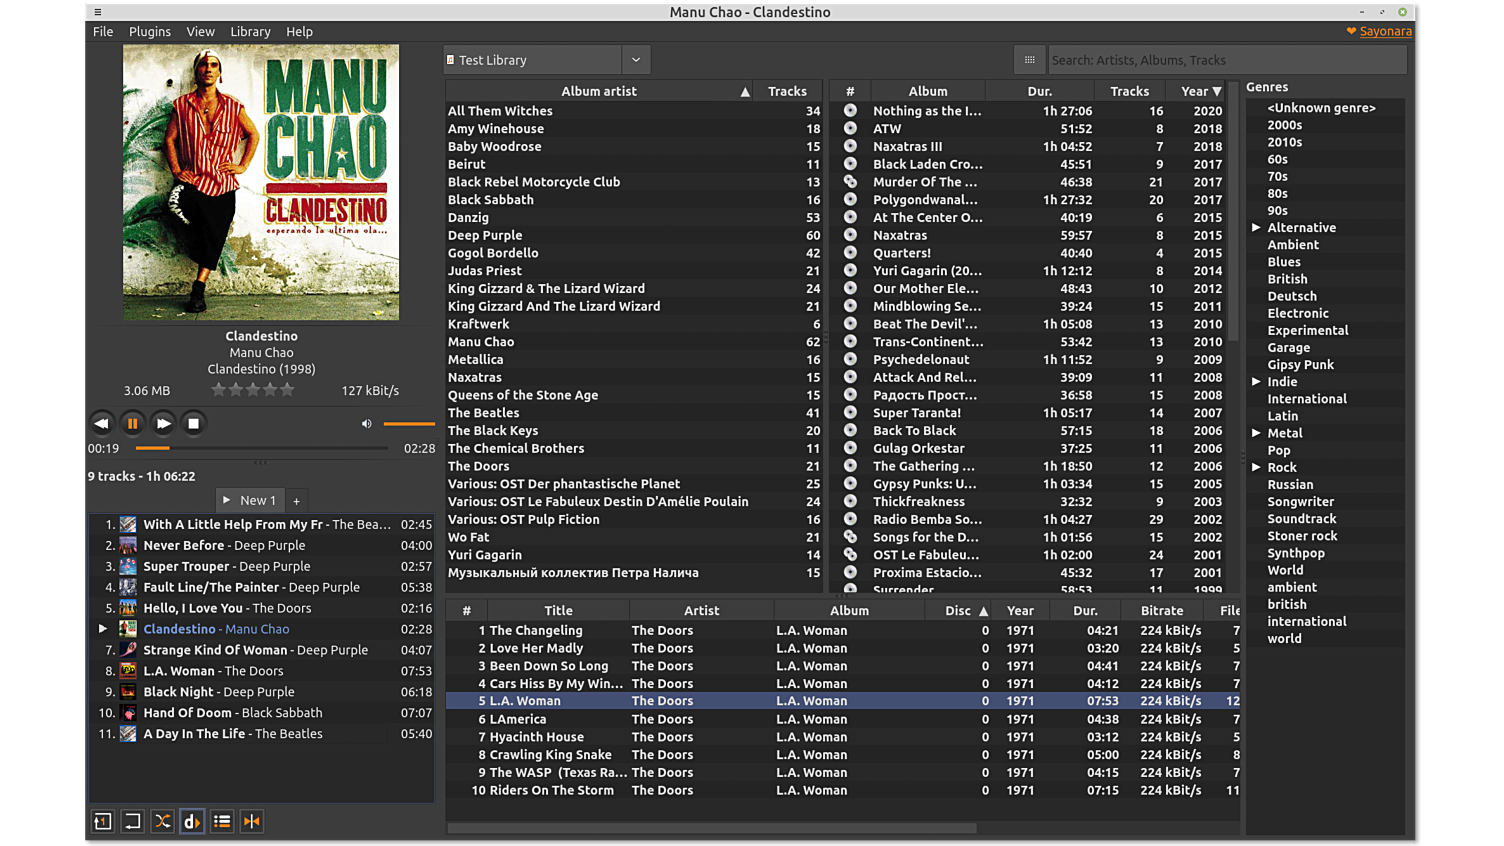Rate the track five stars using last star
1504x846 pixels.
[x=287, y=390]
